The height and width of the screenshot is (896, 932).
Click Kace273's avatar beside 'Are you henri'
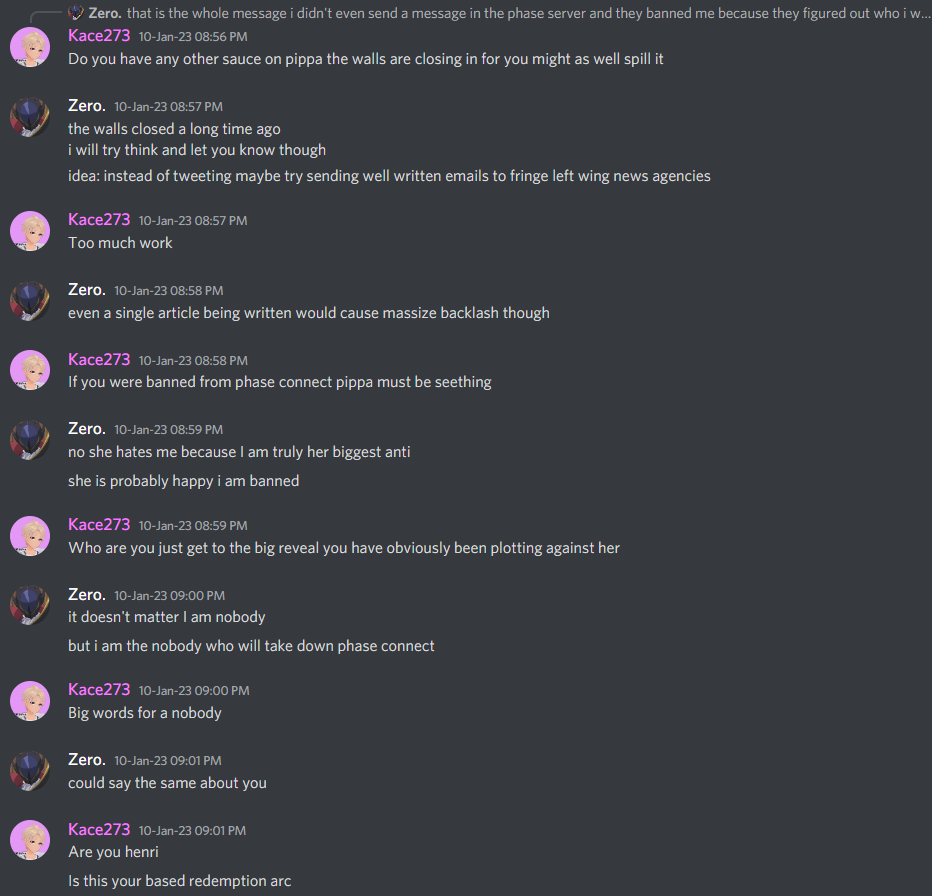(x=30, y=841)
